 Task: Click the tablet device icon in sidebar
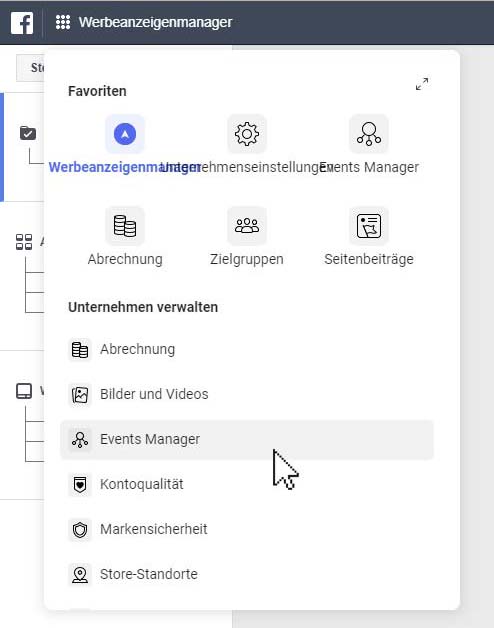pos(24,391)
